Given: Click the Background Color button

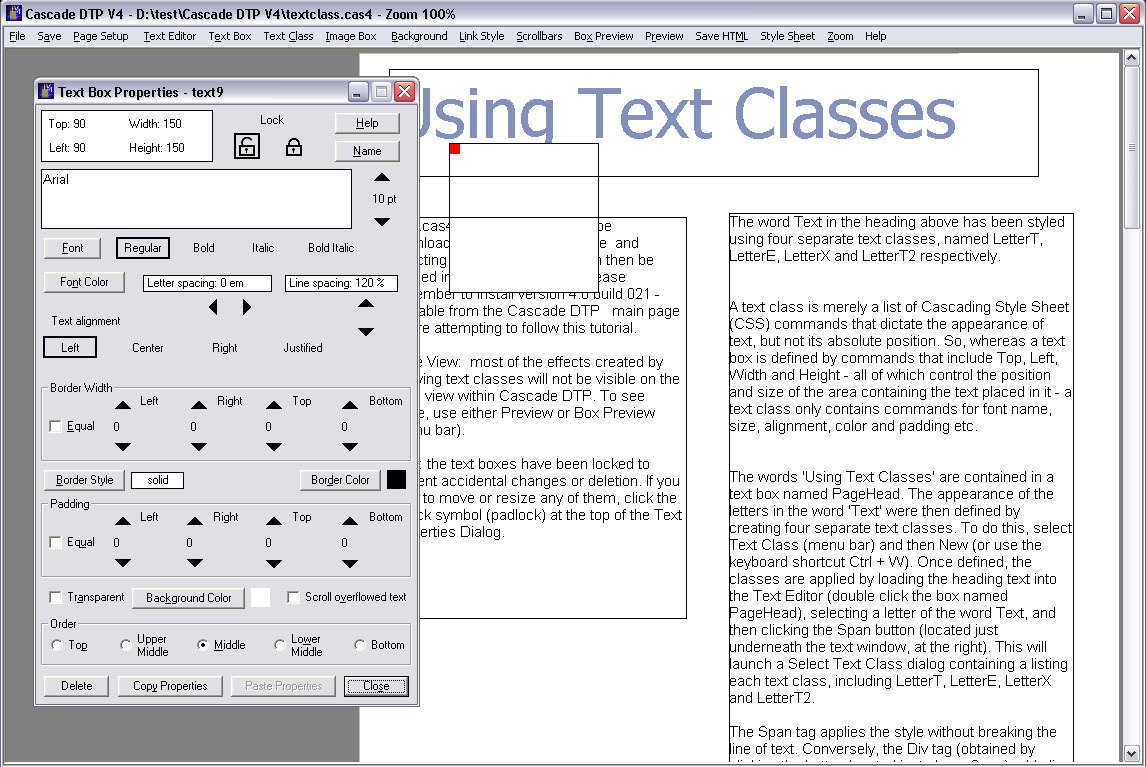Looking at the screenshot, I should (189, 597).
